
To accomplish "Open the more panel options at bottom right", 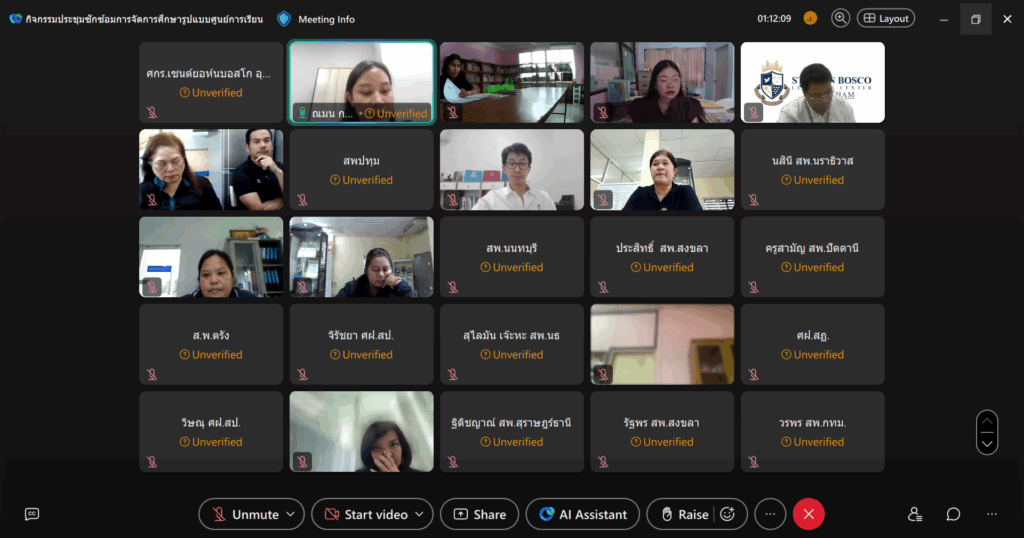I will point(991,514).
